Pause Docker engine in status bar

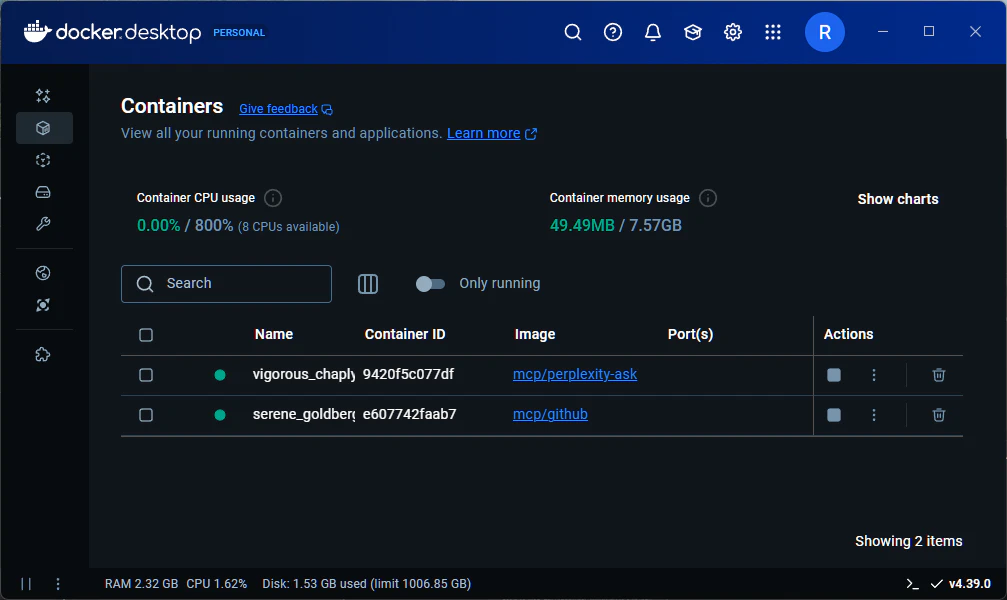click(26, 584)
